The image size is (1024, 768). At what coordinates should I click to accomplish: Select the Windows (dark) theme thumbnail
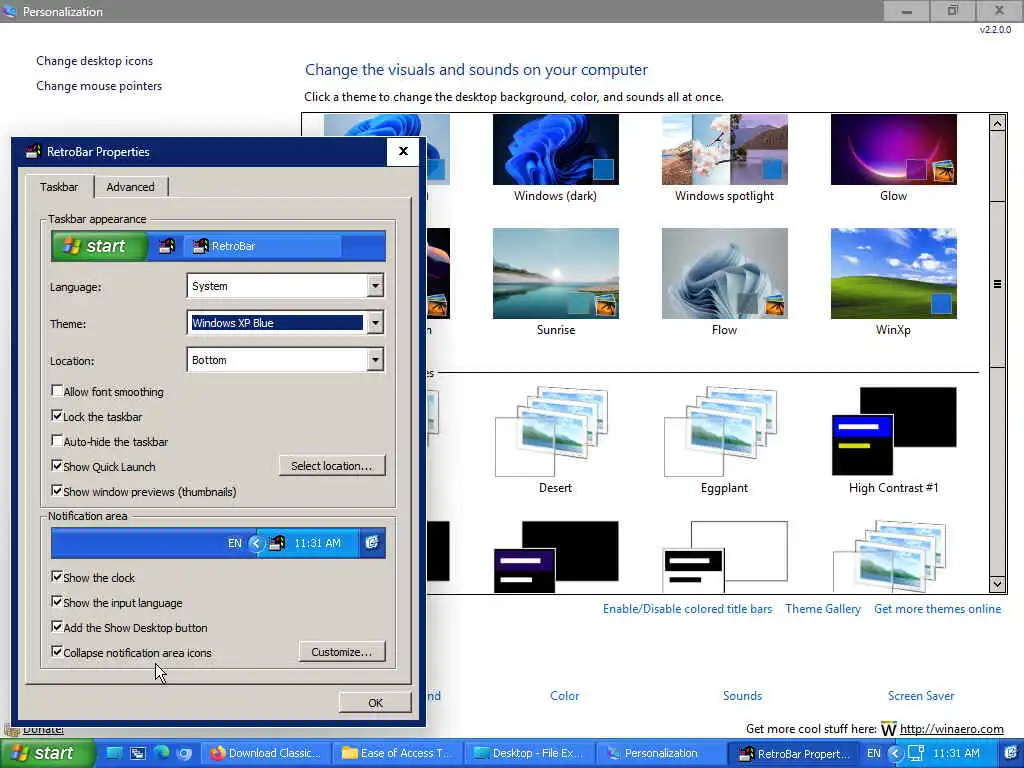click(555, 159)
